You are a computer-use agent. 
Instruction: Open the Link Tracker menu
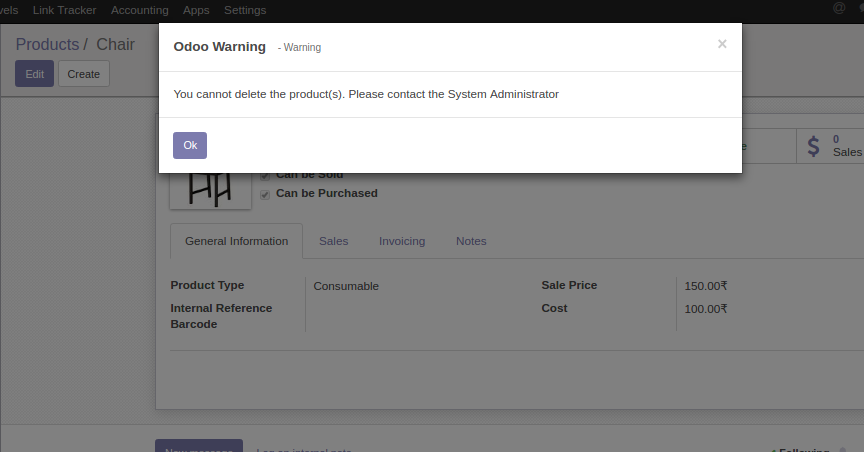[66, 10]
